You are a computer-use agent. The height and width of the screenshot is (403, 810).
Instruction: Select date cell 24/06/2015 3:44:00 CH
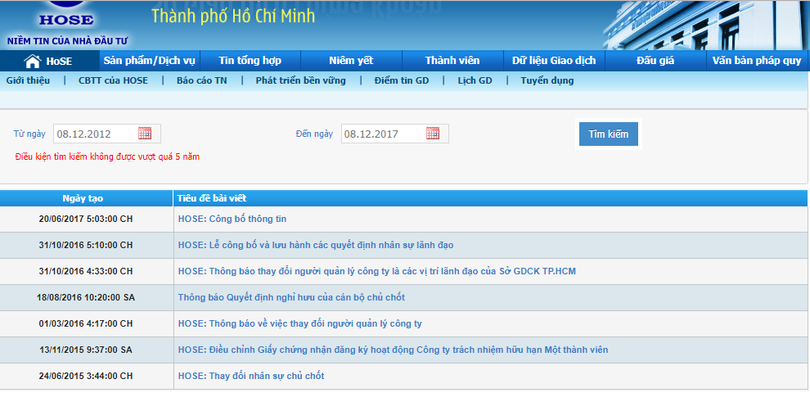(86, 376)
